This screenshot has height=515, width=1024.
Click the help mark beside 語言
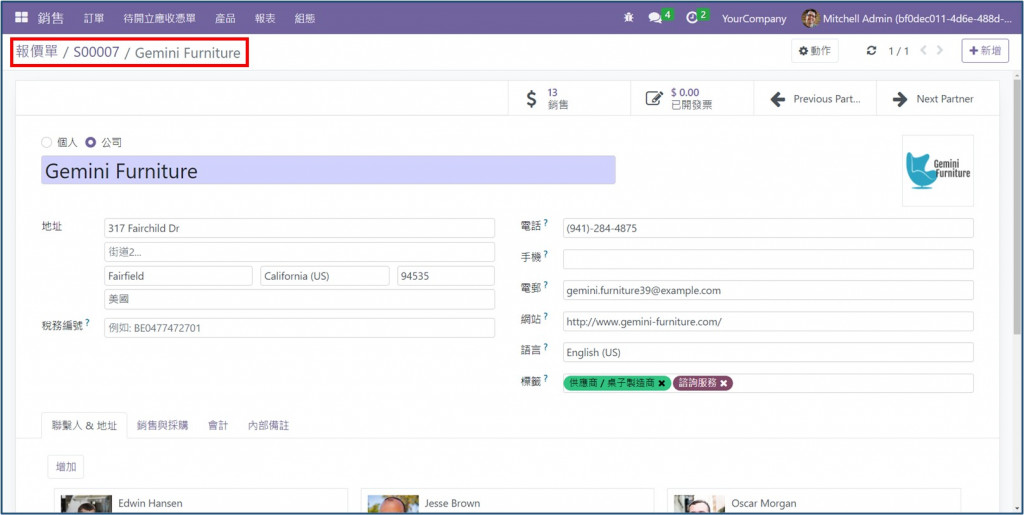click(545, 347)
